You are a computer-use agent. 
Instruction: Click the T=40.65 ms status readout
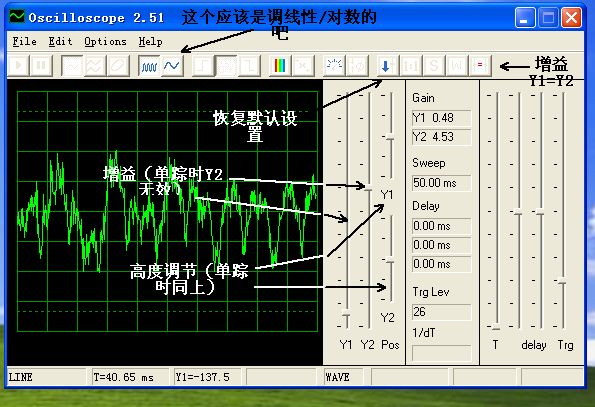[130, 377]
